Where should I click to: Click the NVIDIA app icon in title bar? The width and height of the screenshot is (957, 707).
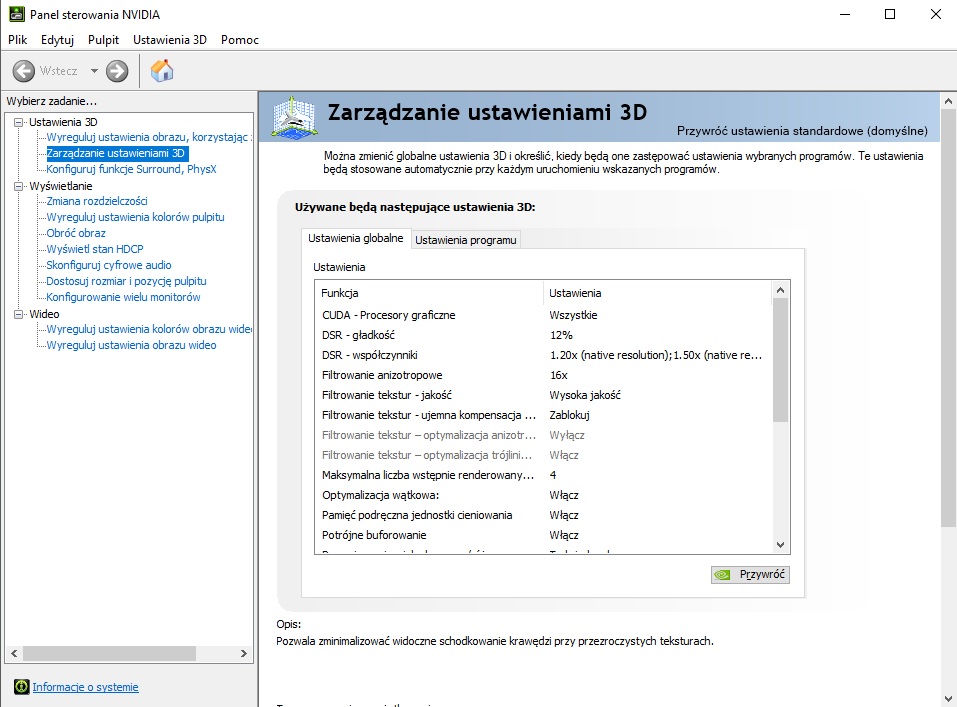coord(16,14)
